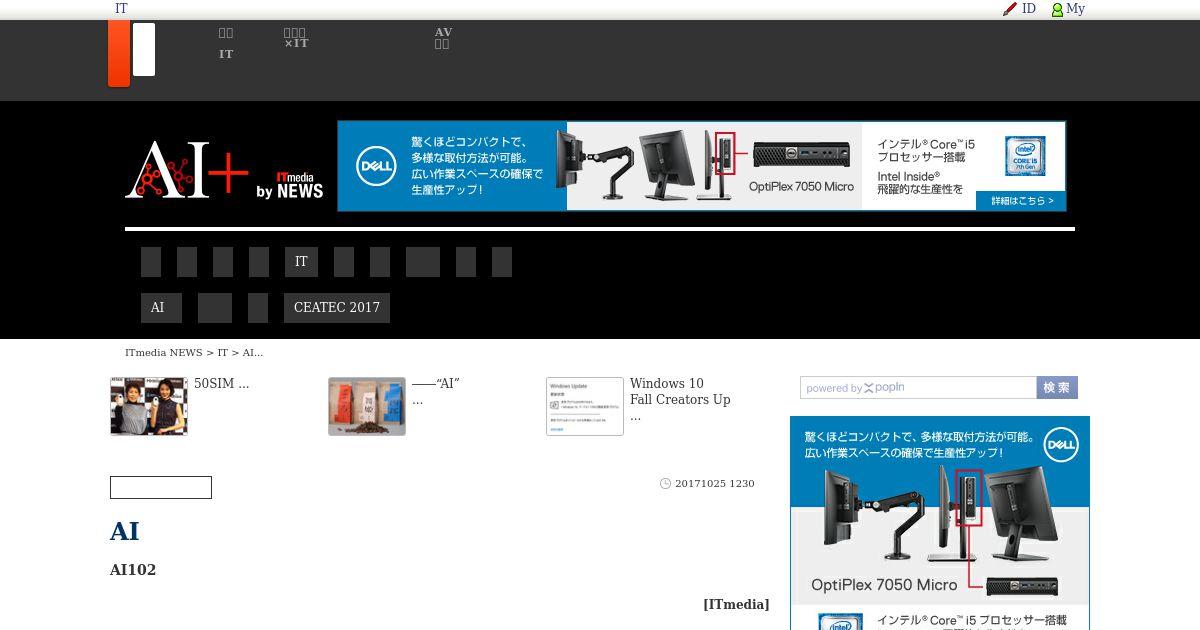The height and width of the screenshot is (630, 1200).
Task: Click the AI+ site logo
Action: 187,169
